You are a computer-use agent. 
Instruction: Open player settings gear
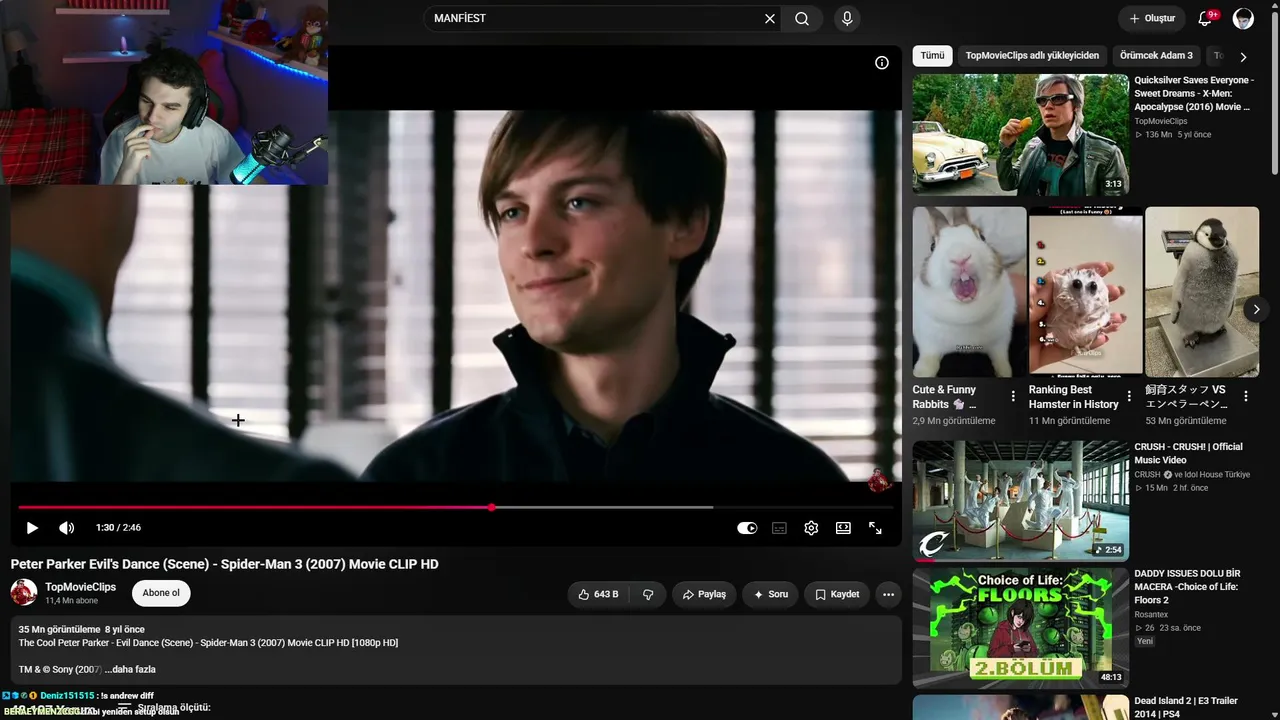811,528
